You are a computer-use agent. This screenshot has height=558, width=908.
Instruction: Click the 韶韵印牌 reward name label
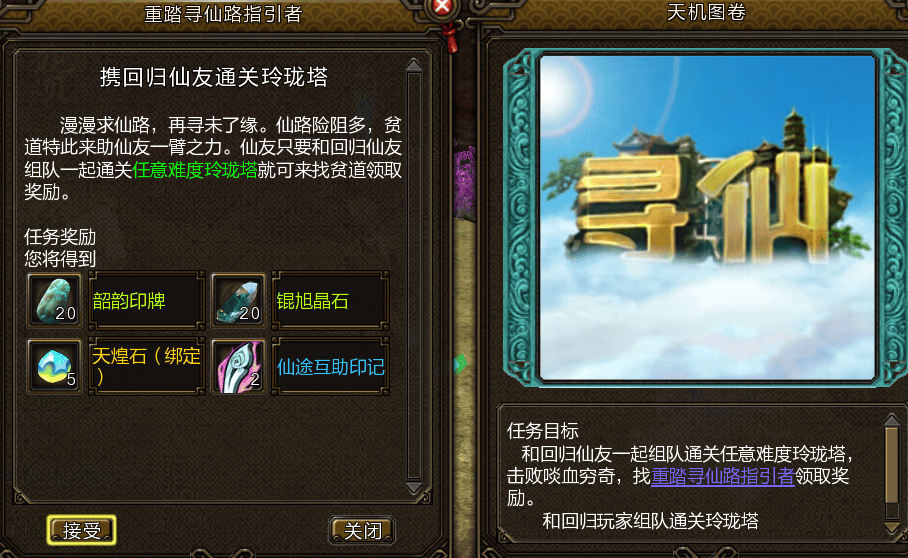(129, 301)
